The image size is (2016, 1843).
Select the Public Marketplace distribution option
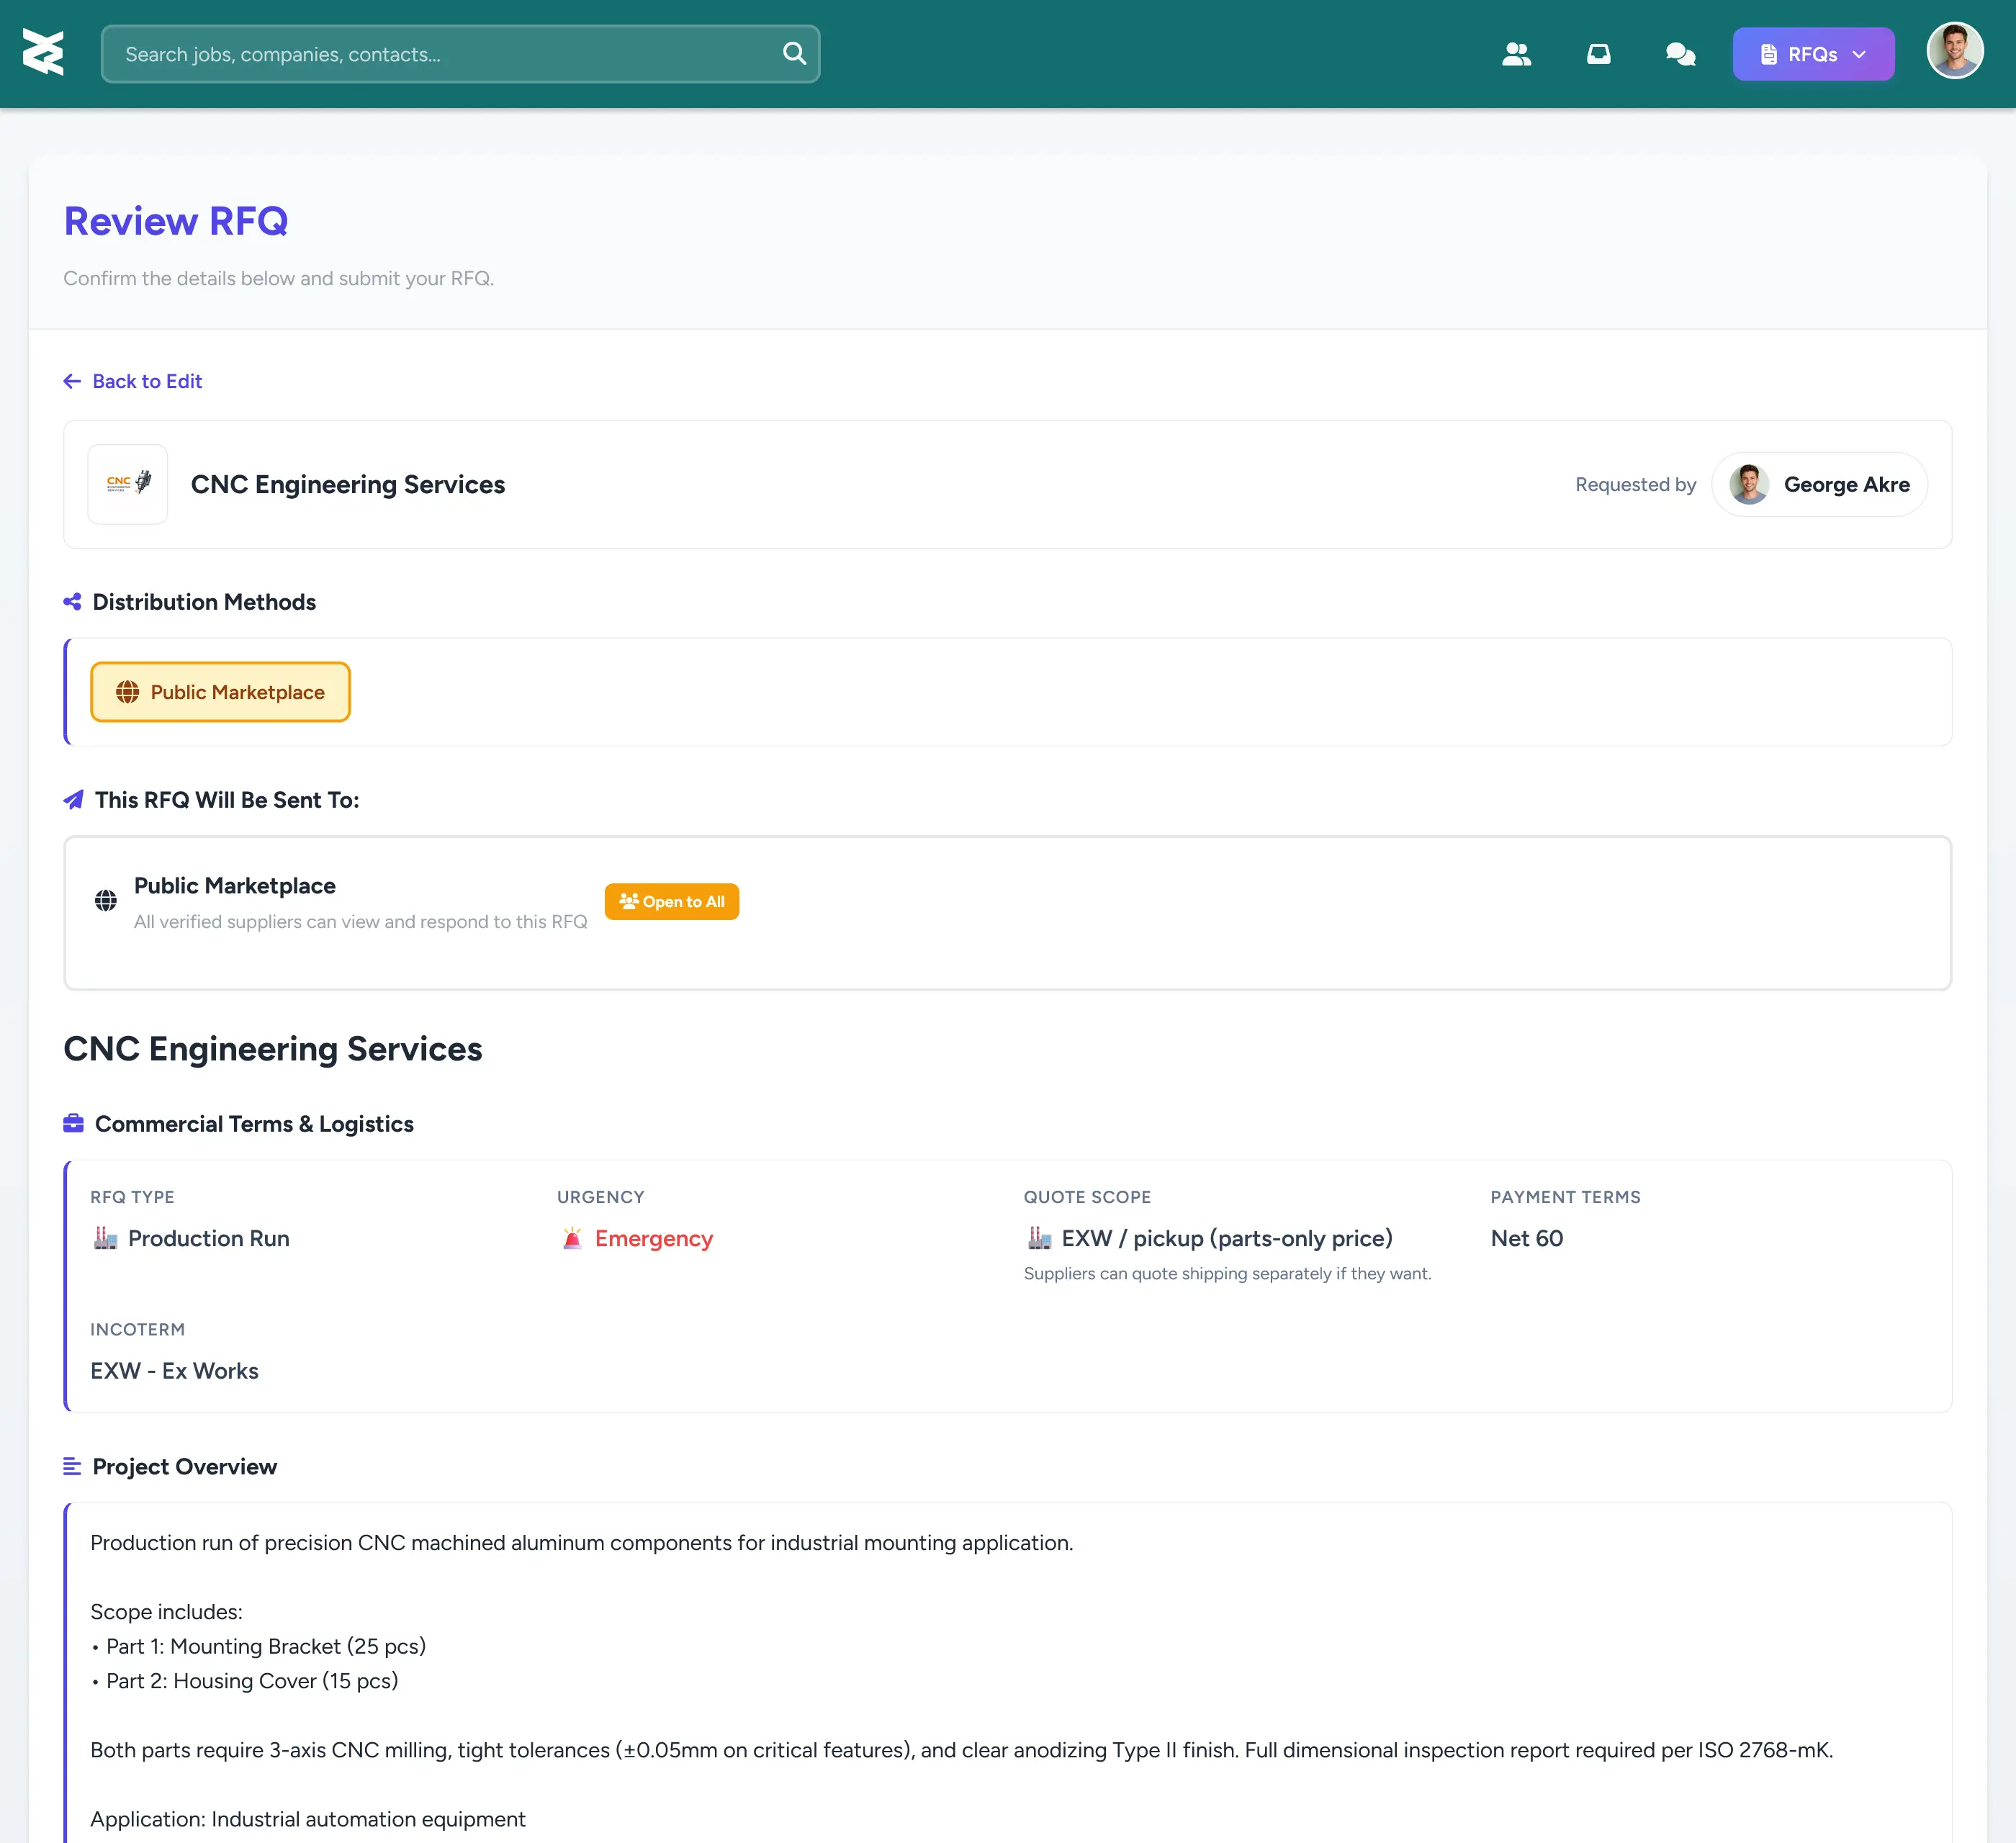220,691
